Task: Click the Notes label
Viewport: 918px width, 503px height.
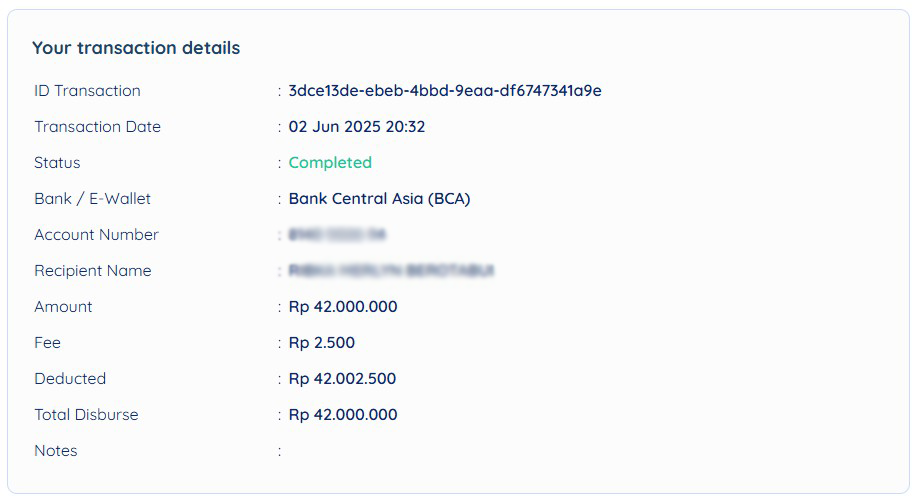Action: (56, 451)
